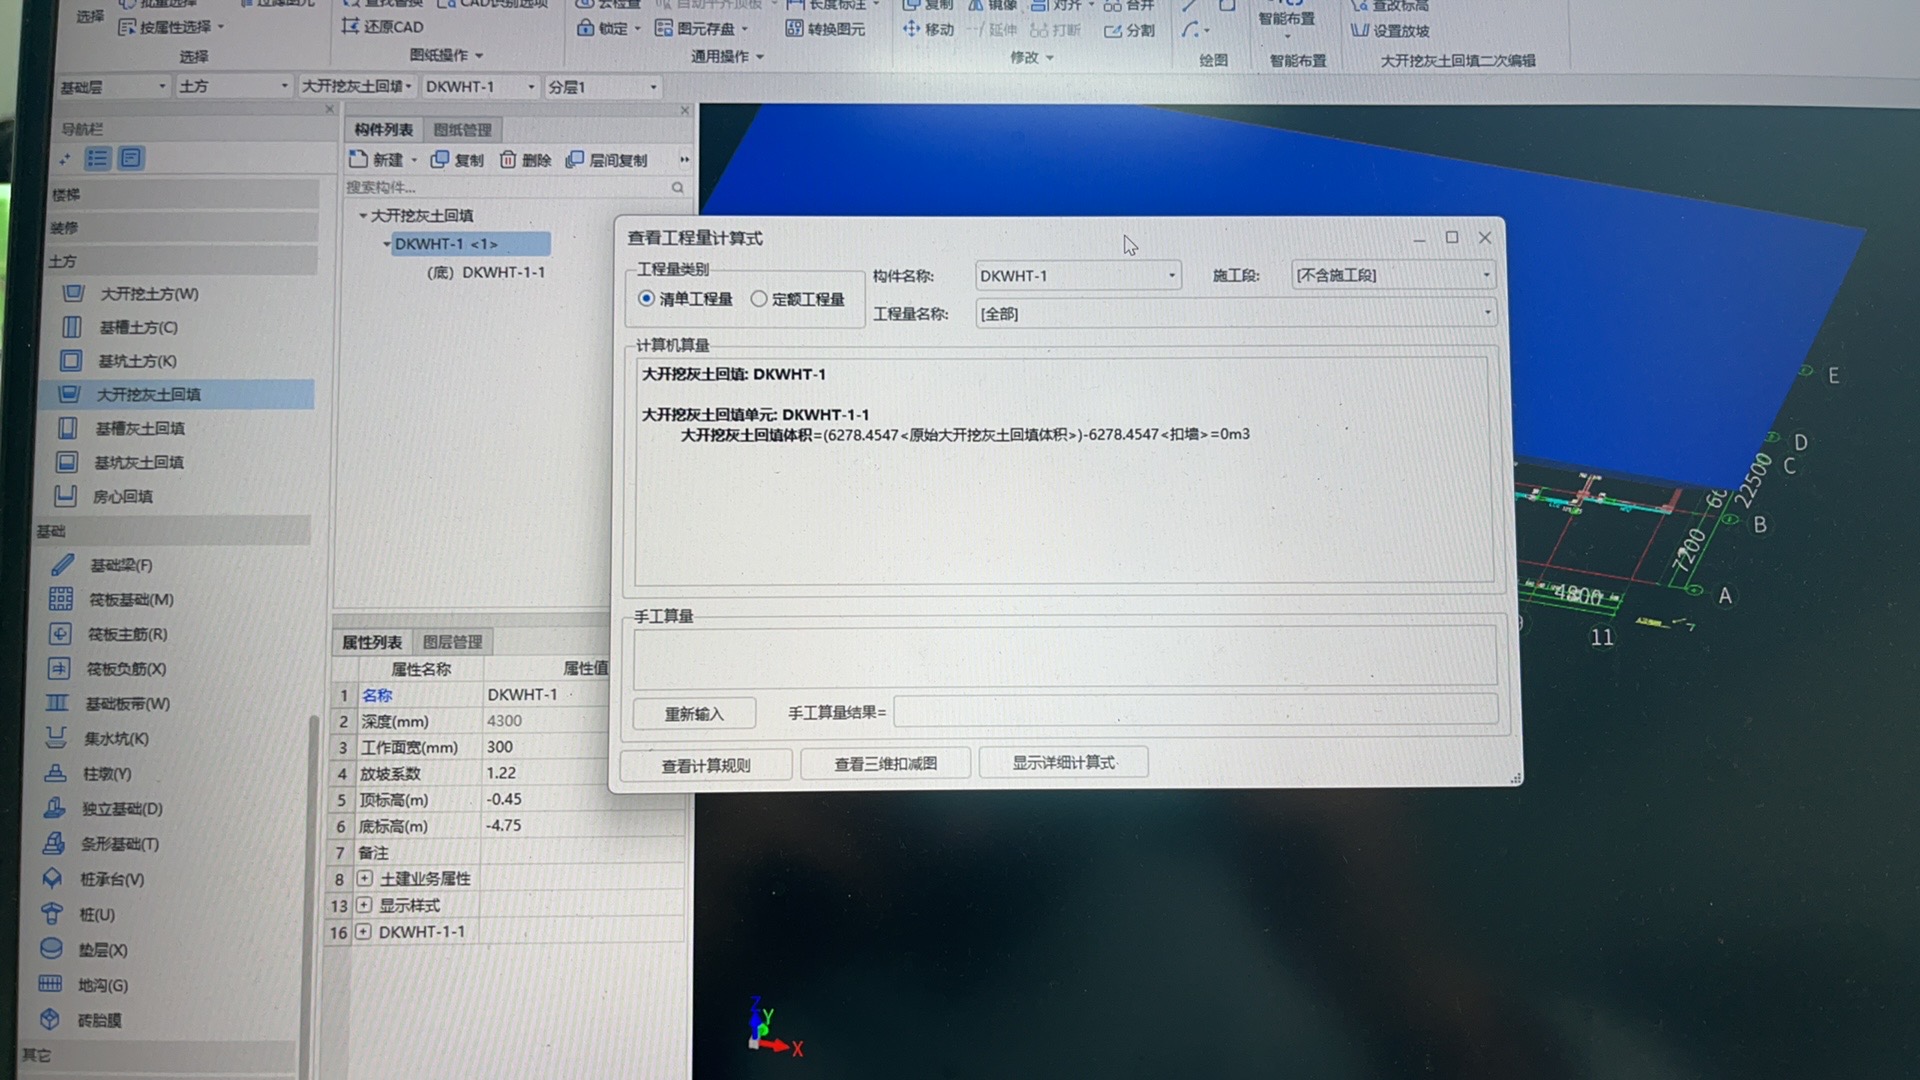The height and width of the screenshot is (1080, 1920).
Task: Select 地沟(G) item
Action: (x=103, y=986)
